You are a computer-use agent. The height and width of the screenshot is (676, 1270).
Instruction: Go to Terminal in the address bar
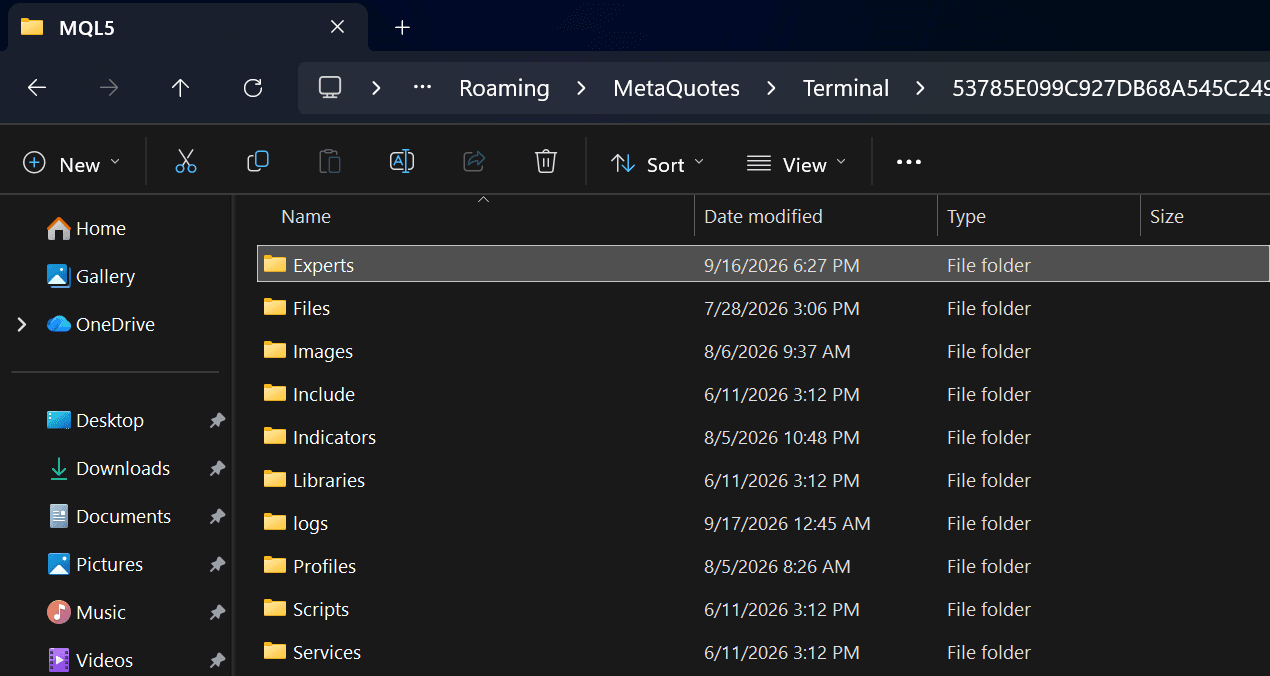coord(846,88)
